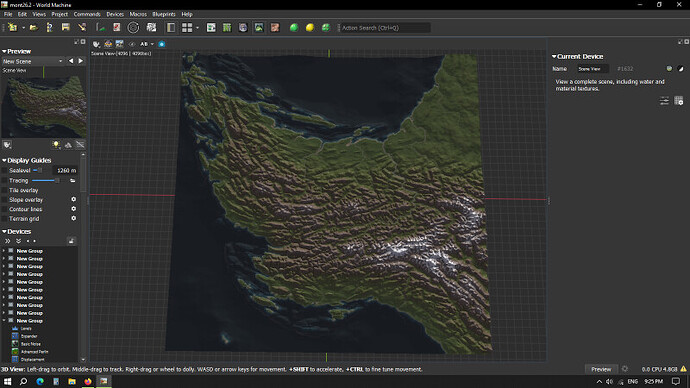This screenshot has width=690, height=388.
Task: Go to next preview with right arrow
Action: (81, 61)
